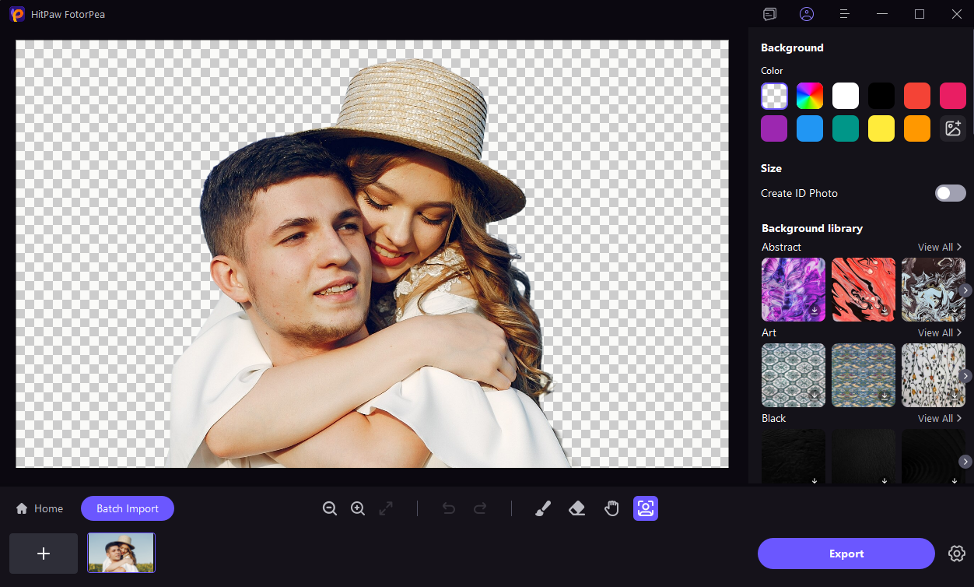This screenshot has height=587, width=974.
Task: Open the fit-to-screen view icon
Action: tap(386, 508)
